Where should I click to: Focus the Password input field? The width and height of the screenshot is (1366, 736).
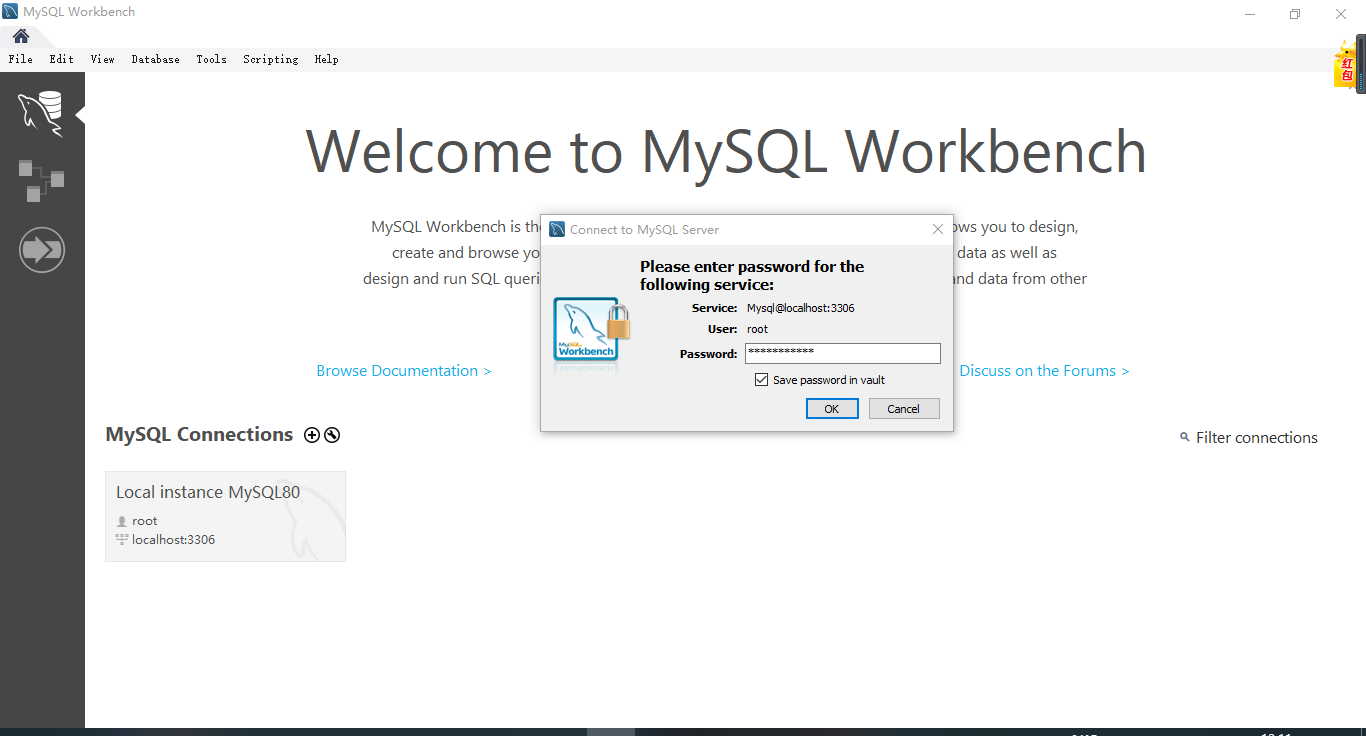point(842,353)
